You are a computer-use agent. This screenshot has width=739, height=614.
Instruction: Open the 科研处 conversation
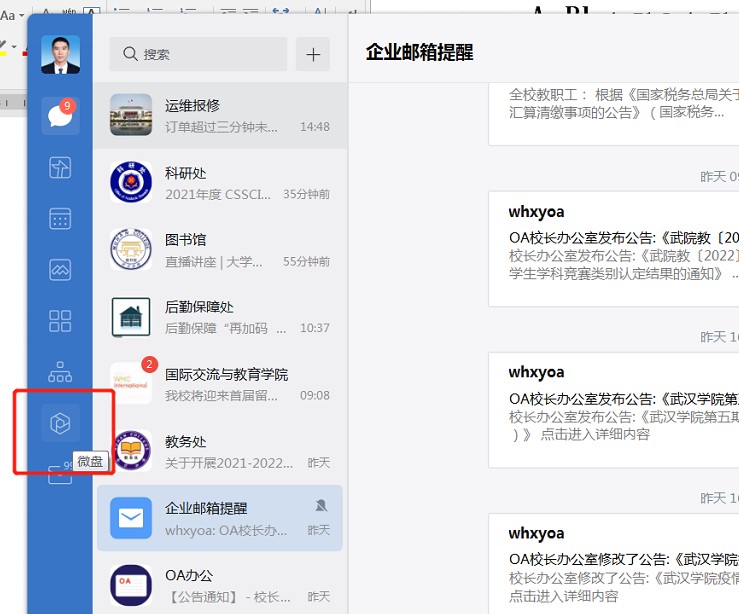coord(220,182)
